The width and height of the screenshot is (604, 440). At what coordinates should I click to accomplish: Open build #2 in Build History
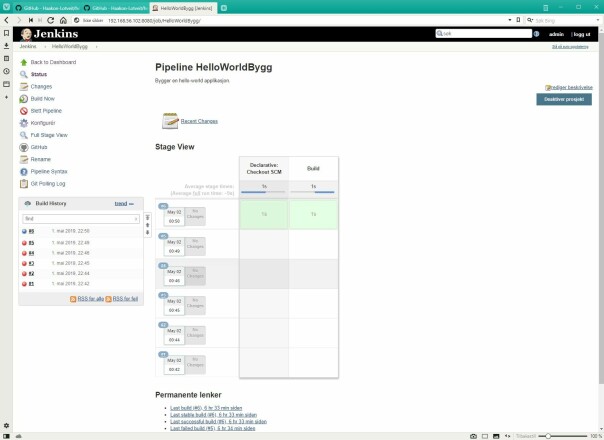pos(31,274)
